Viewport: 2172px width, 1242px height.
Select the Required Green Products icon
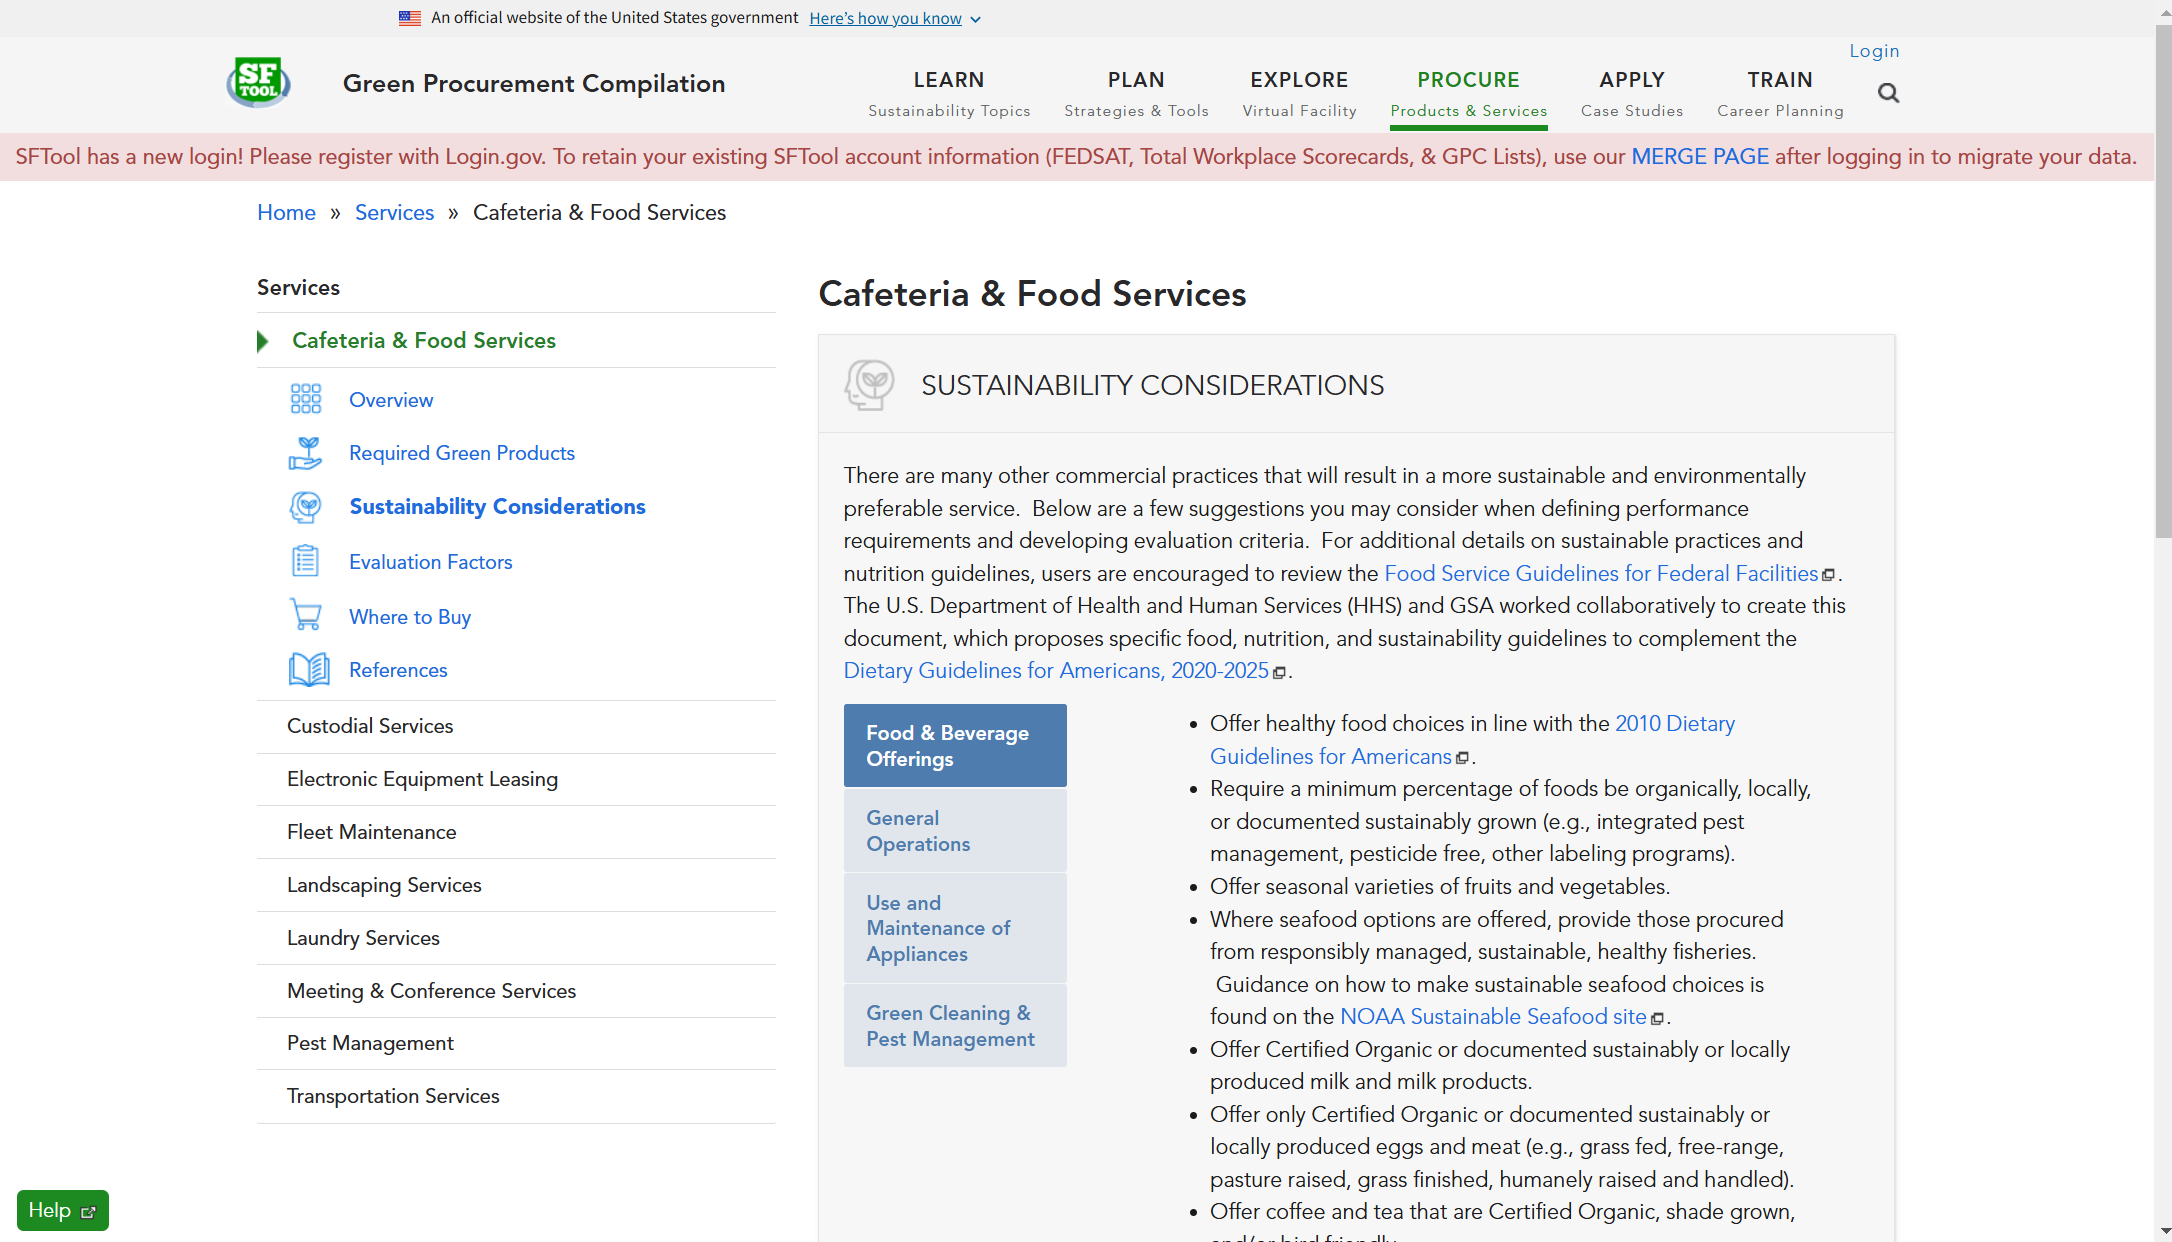click(306, 453)
